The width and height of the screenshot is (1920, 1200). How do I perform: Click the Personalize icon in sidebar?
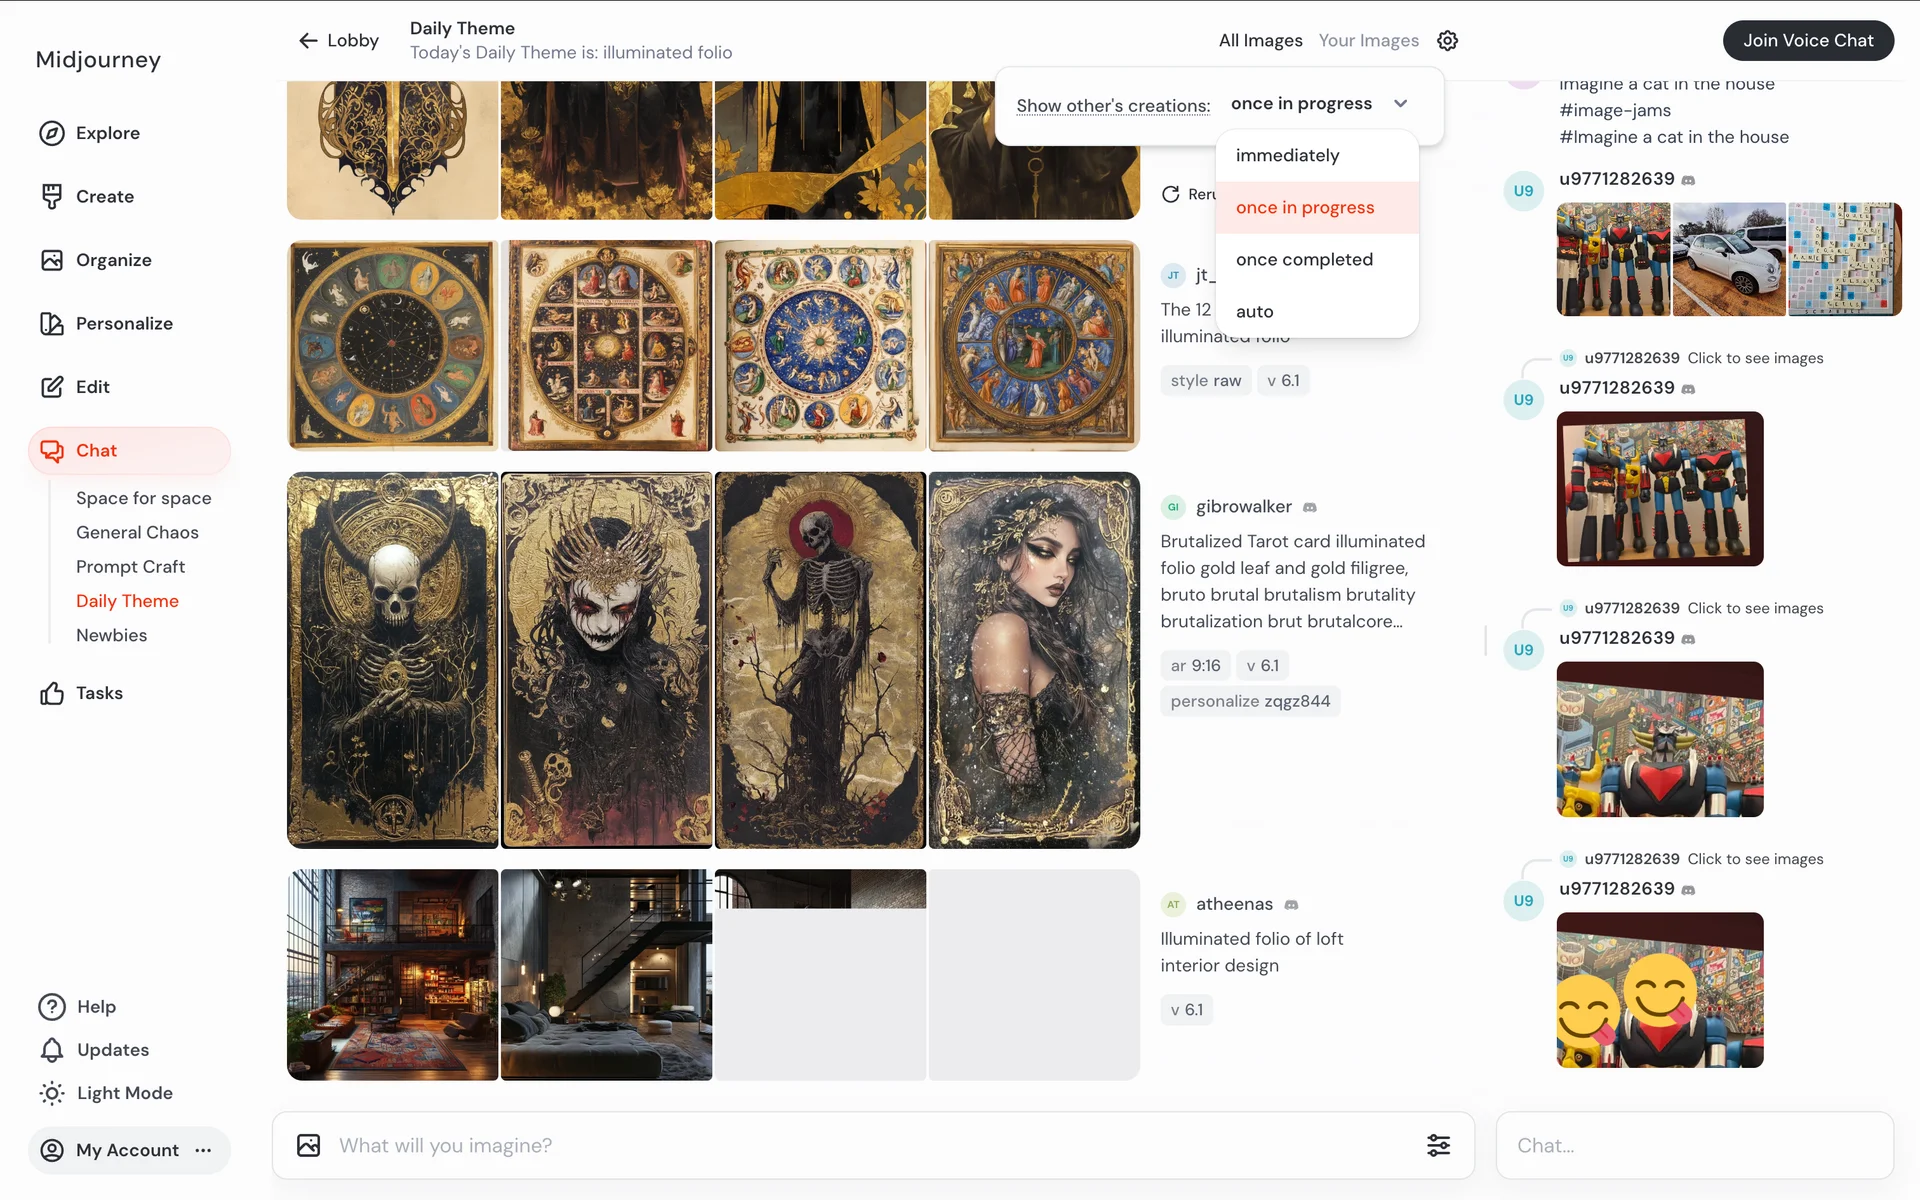[52, 323]
